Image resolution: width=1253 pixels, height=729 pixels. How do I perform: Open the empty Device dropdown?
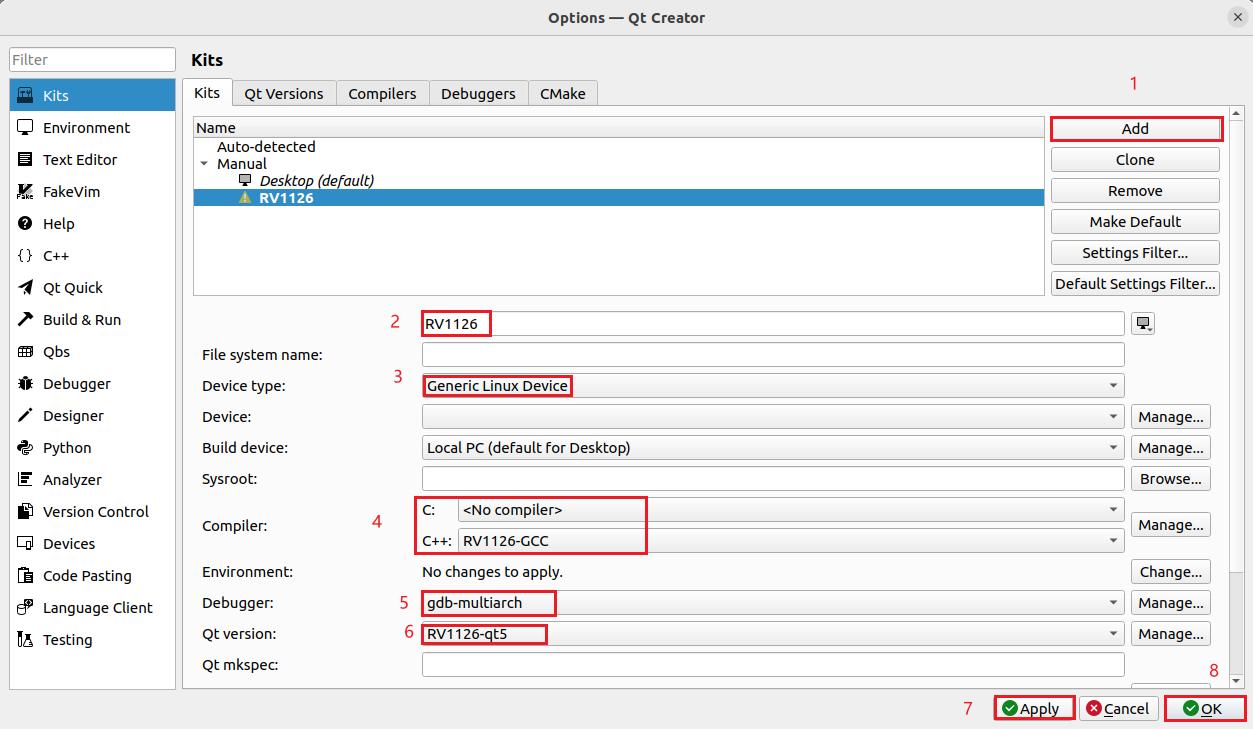[x=773, y=417]
